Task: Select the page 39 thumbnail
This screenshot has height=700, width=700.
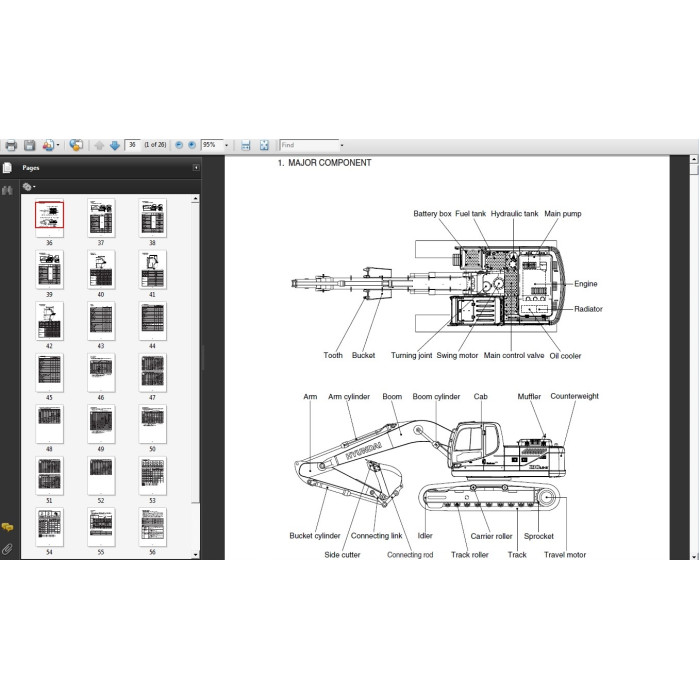Action: tap(49, 269)
